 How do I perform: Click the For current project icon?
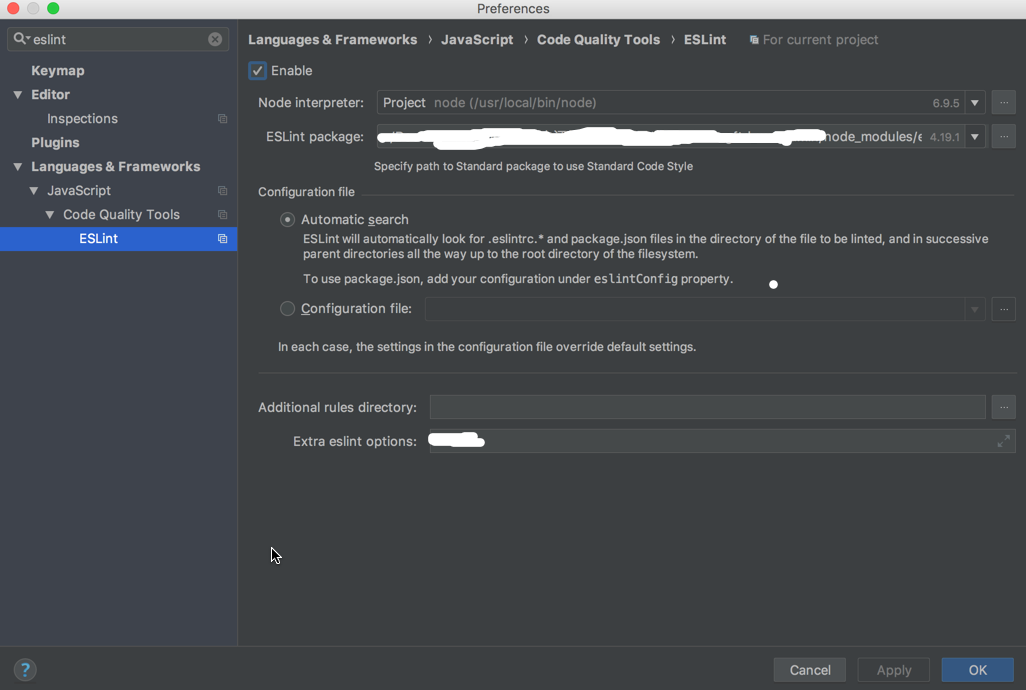[x=754, y=40]
